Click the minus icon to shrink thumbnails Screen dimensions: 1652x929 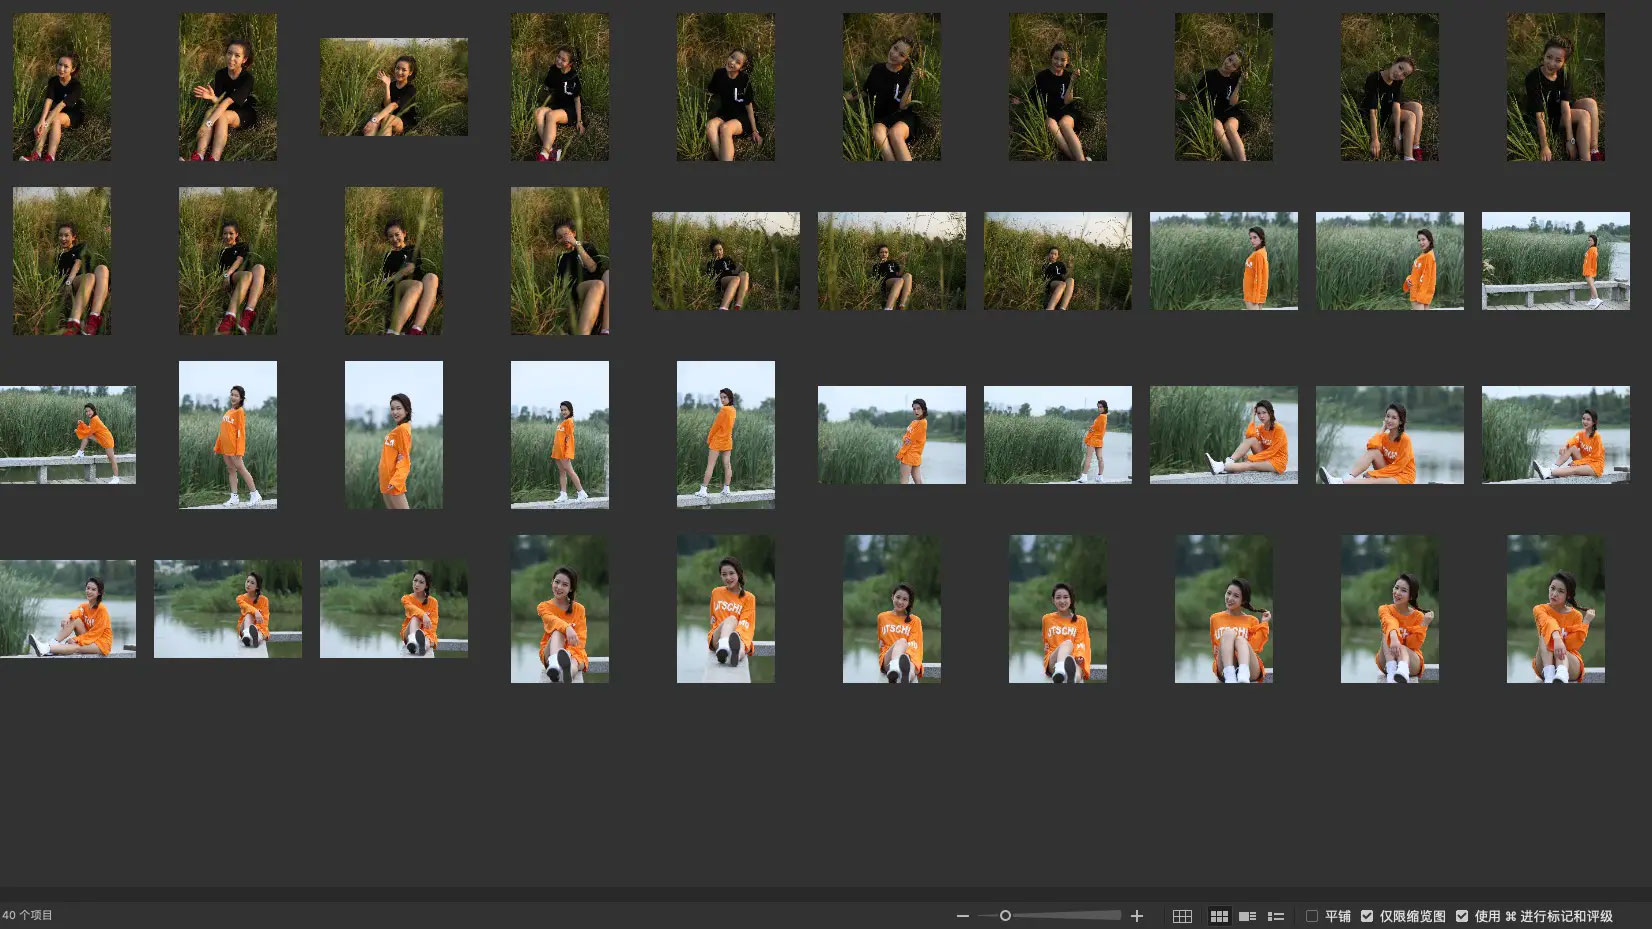(x=962, y=916)
